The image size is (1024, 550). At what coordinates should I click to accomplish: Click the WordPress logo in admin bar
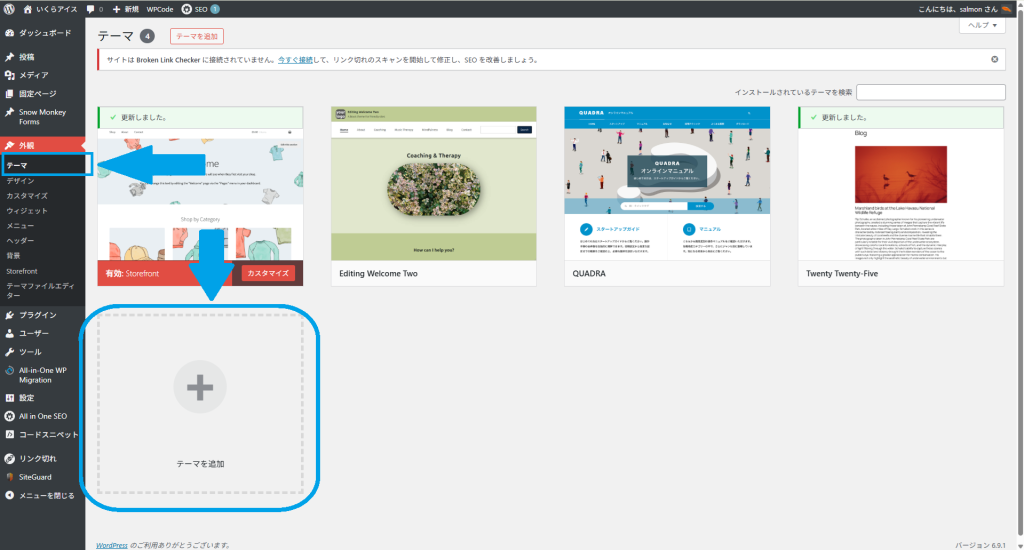pyautogui.click(x=9, y=9)
